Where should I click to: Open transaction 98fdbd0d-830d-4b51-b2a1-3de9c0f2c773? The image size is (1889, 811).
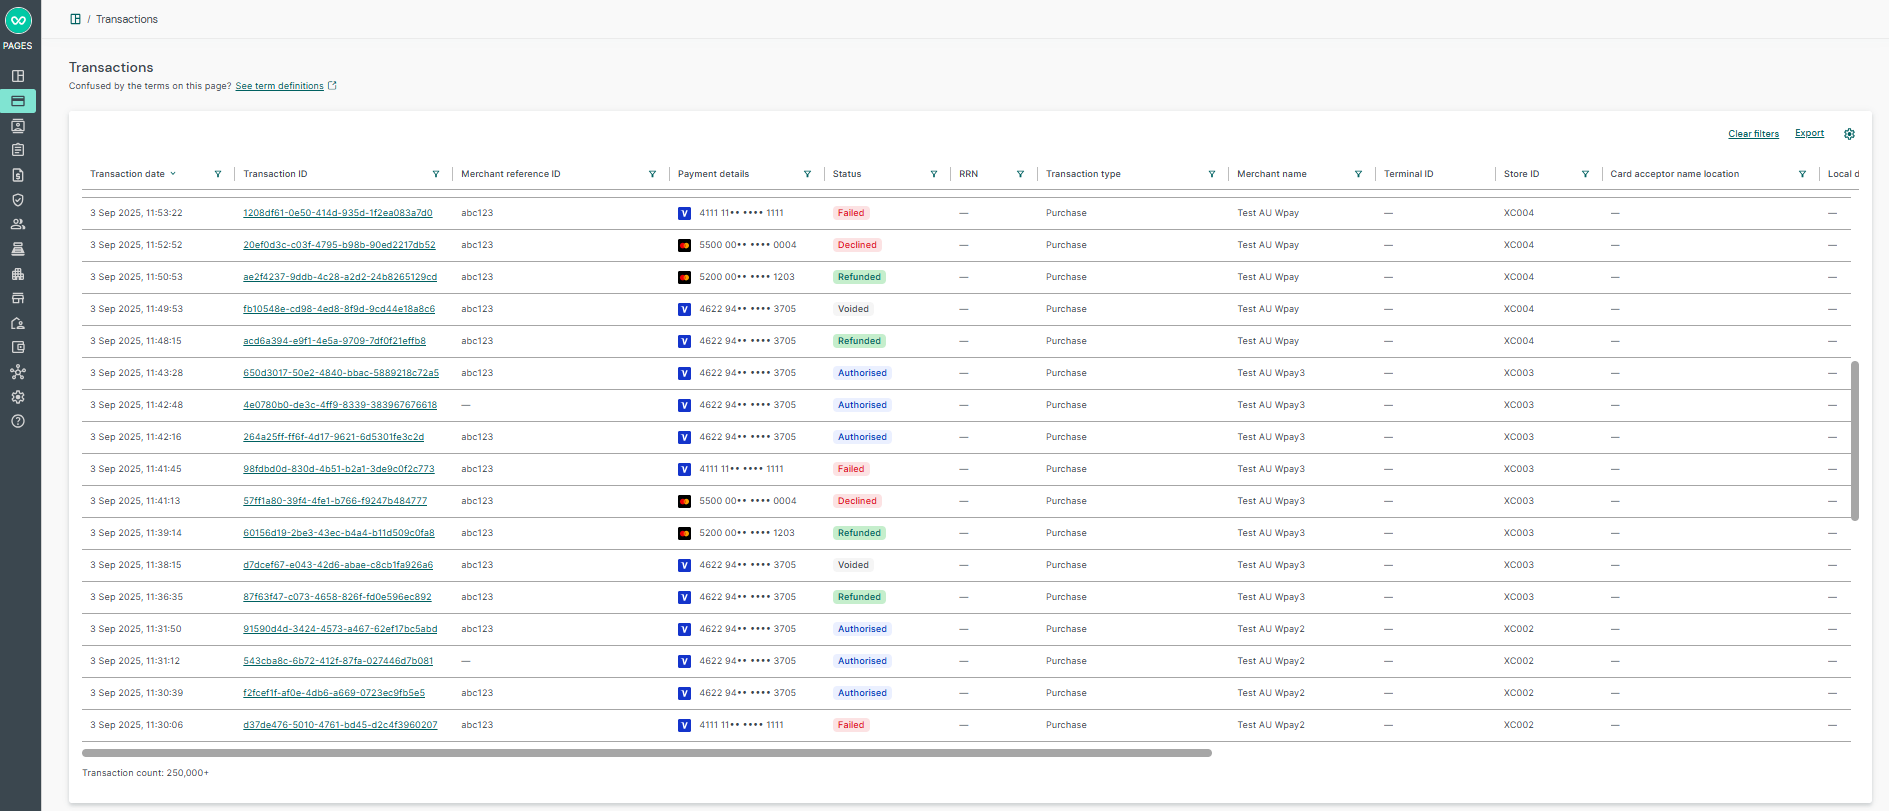tap(339, 469)
